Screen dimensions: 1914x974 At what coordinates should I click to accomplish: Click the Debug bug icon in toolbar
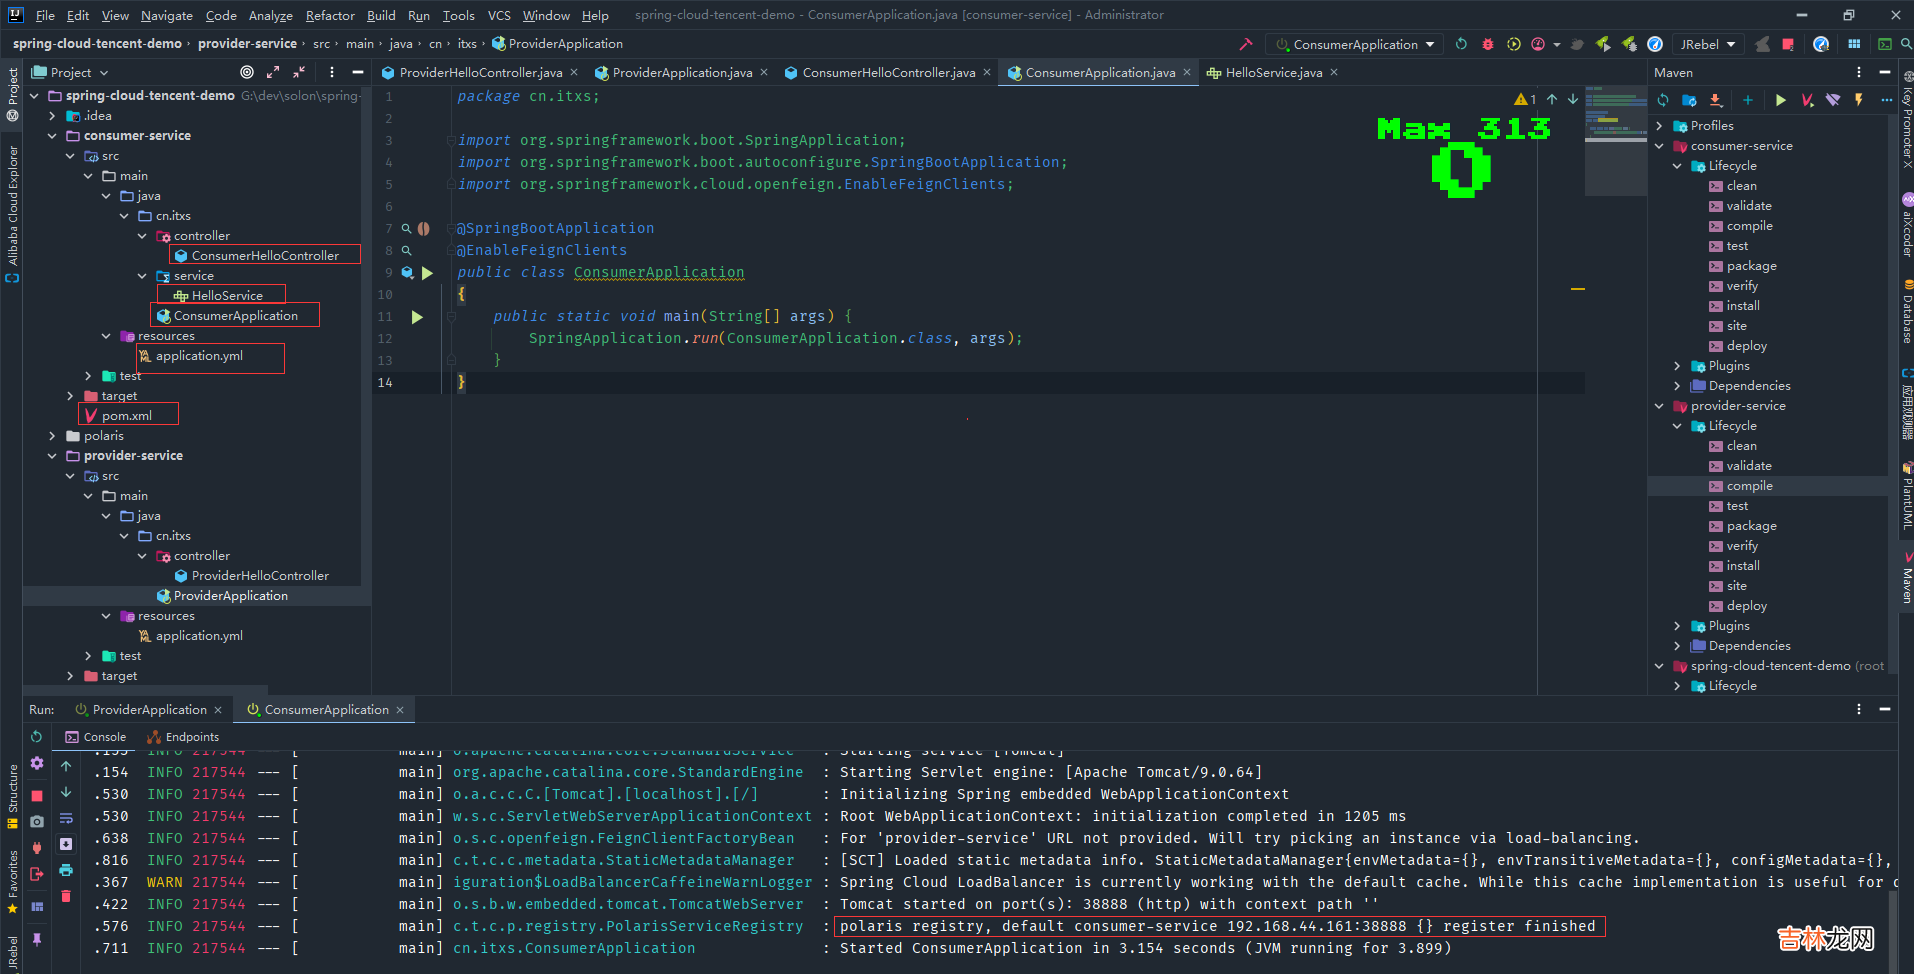pos(1488,44)
